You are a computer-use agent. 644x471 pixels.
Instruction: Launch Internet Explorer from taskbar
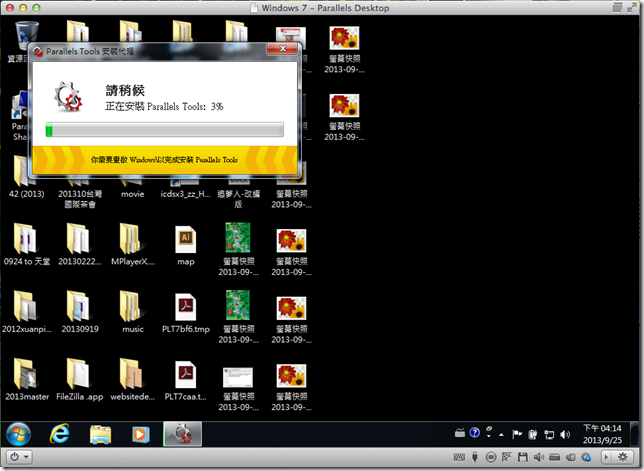pos(60,434)
